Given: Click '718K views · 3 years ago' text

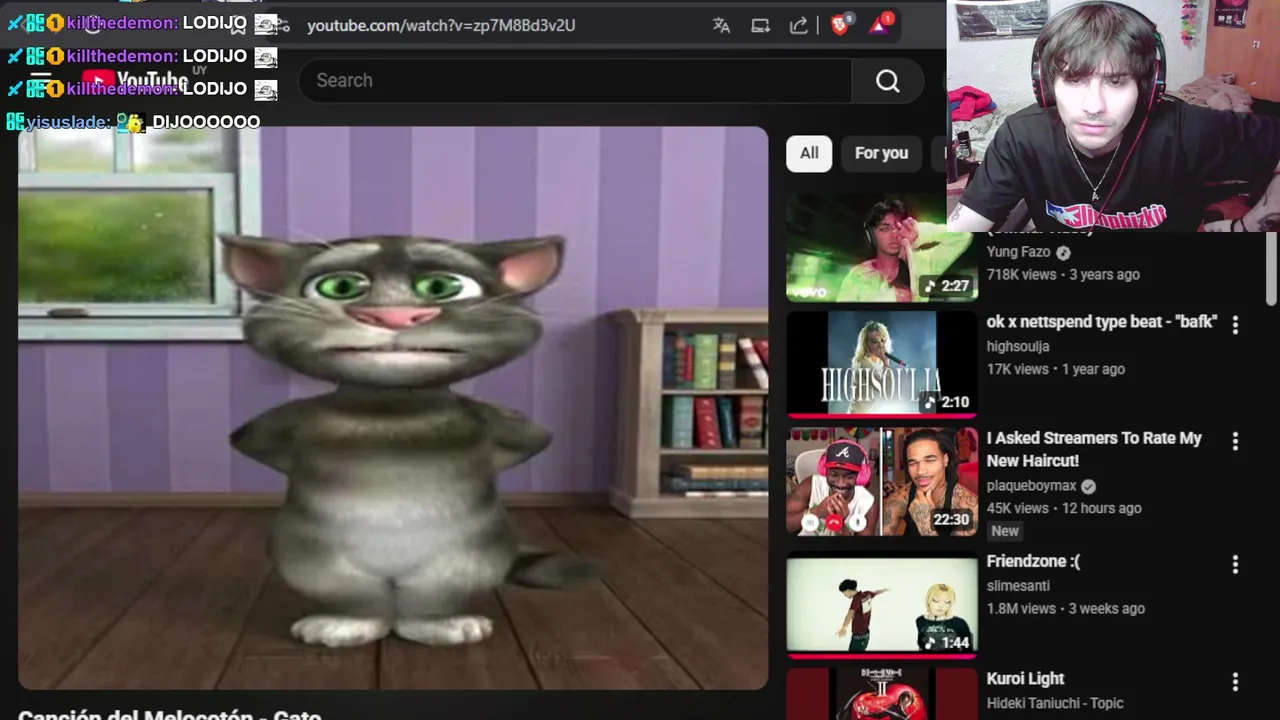Looking at the screenshot, I should click(1063, 275).
